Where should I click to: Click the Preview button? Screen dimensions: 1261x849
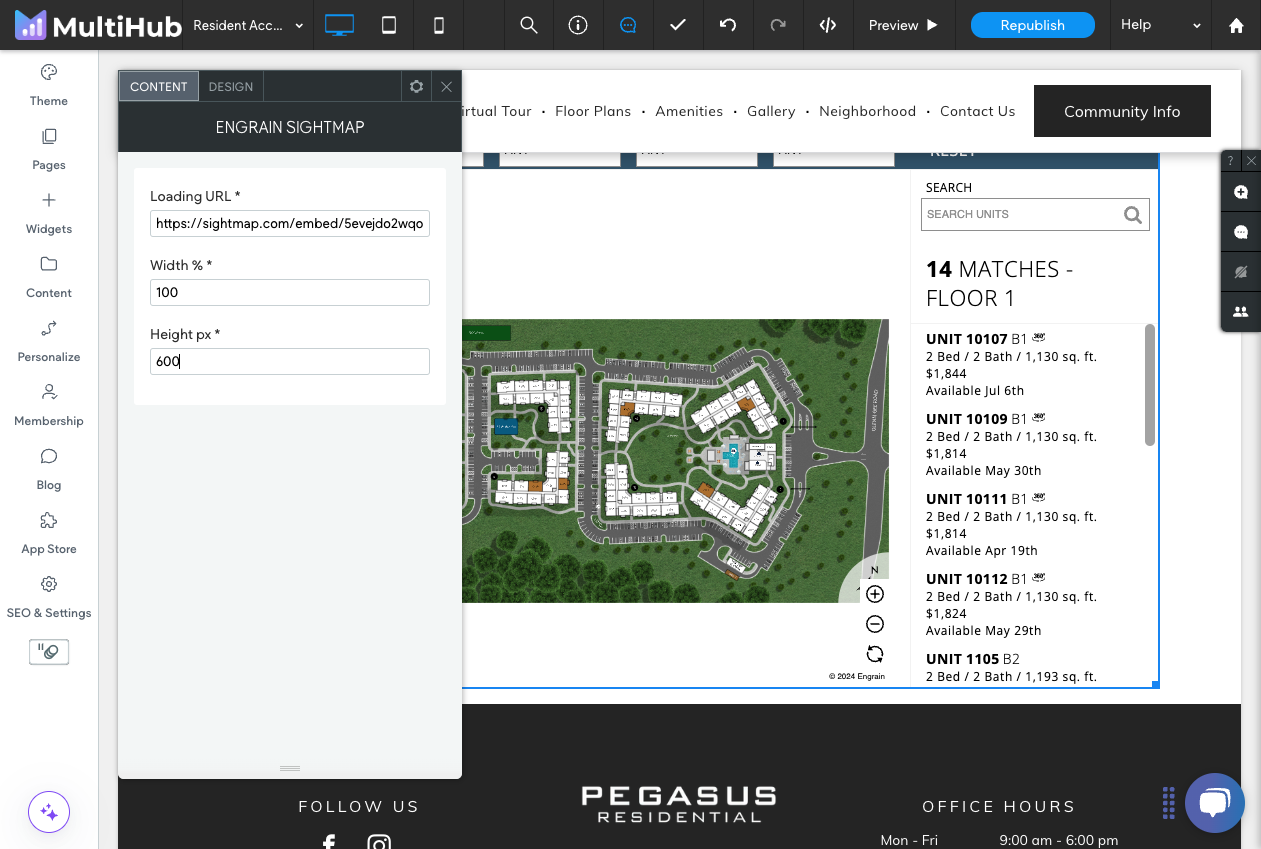coord(904,25)
